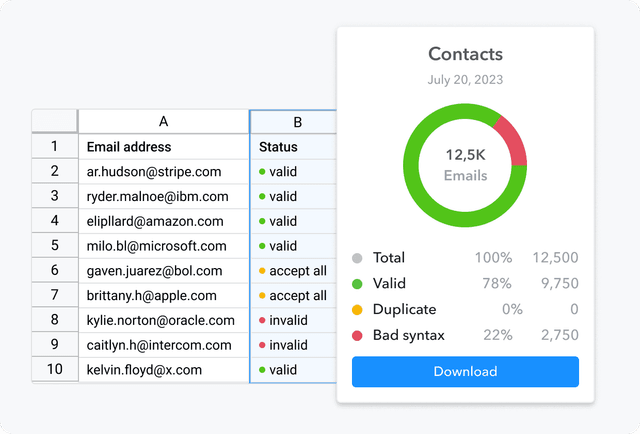Select row header 8
The height and width of the screenshot is (434, 640).
coord(55,320)
